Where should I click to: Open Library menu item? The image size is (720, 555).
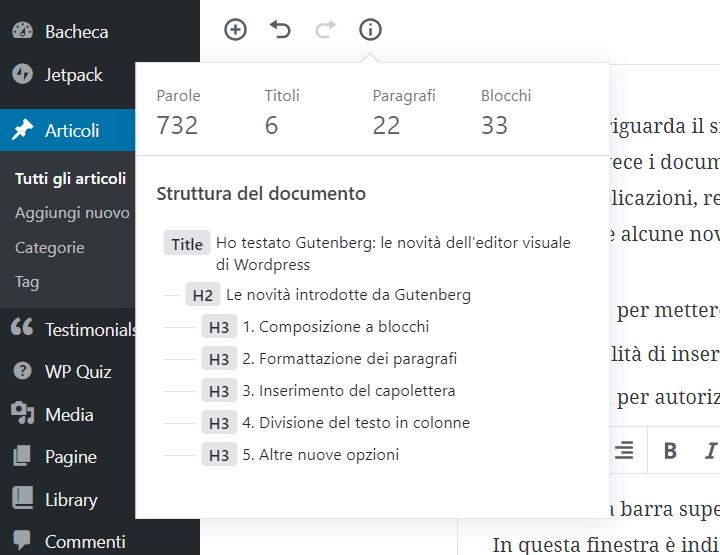click(71, 499)
